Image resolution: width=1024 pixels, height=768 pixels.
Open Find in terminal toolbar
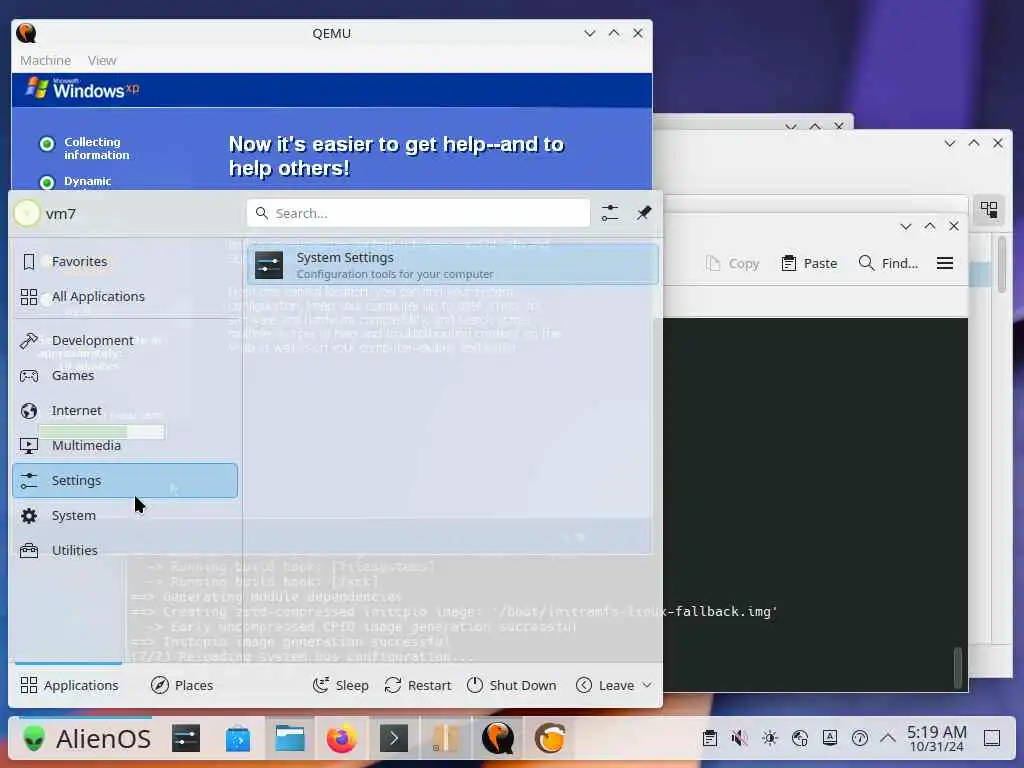click(x=888, y=263)
